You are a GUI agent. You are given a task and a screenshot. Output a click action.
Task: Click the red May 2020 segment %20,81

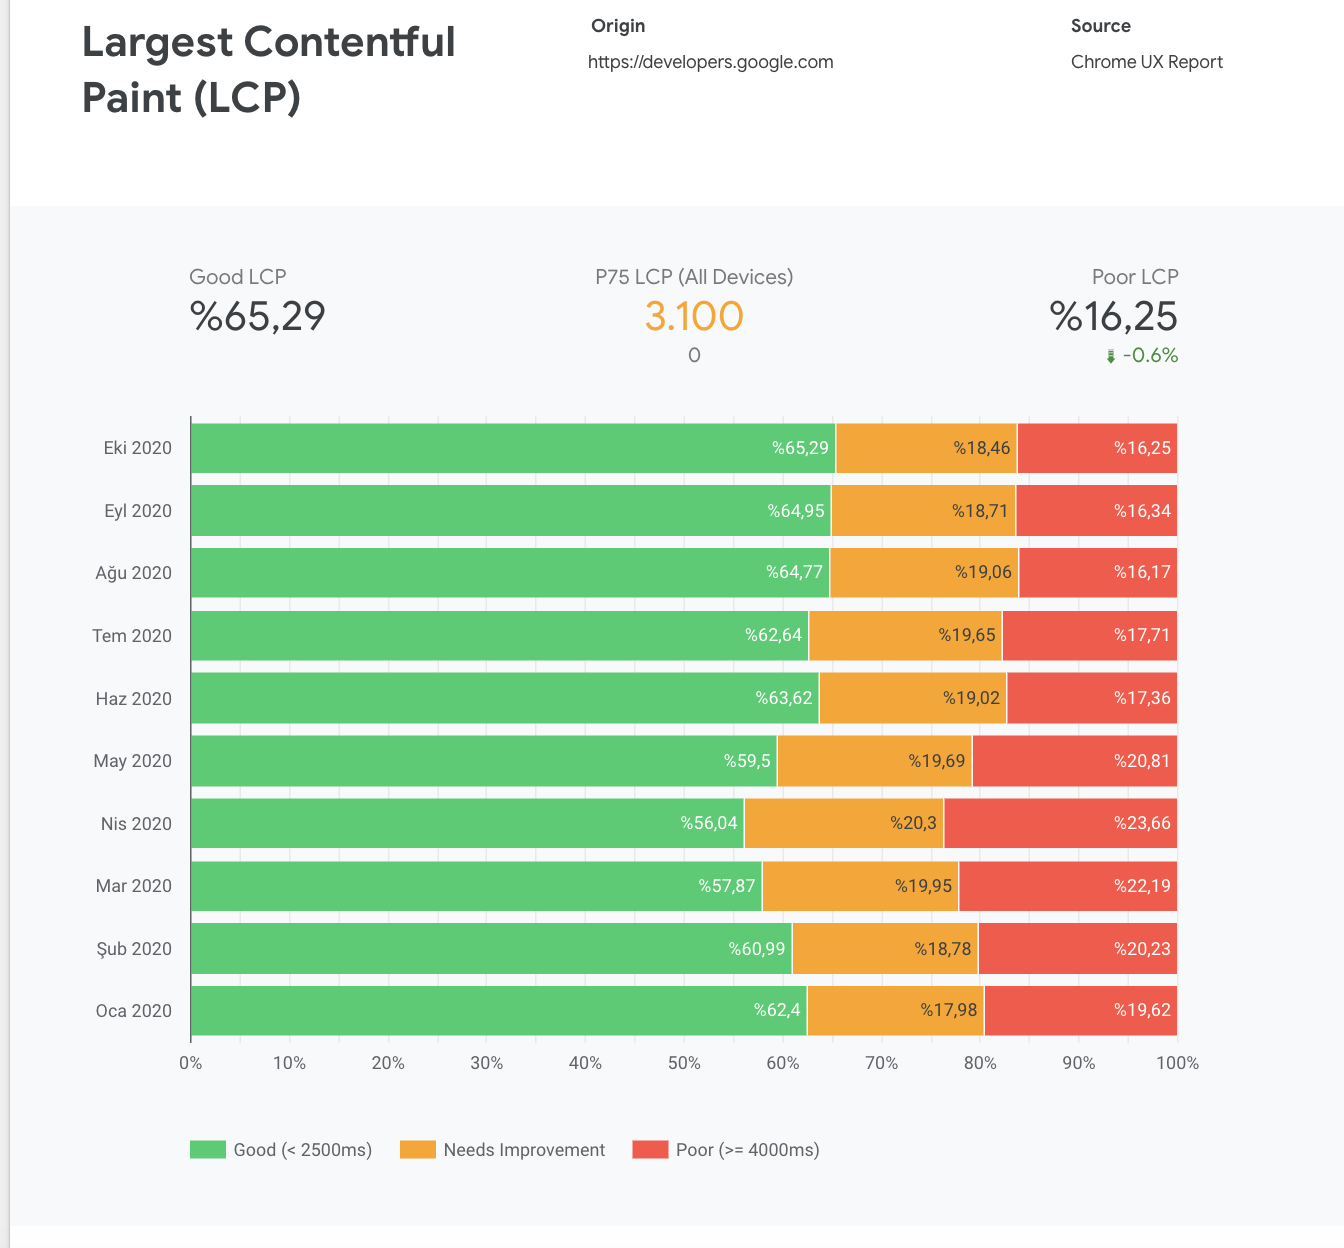click(1075, 761)
